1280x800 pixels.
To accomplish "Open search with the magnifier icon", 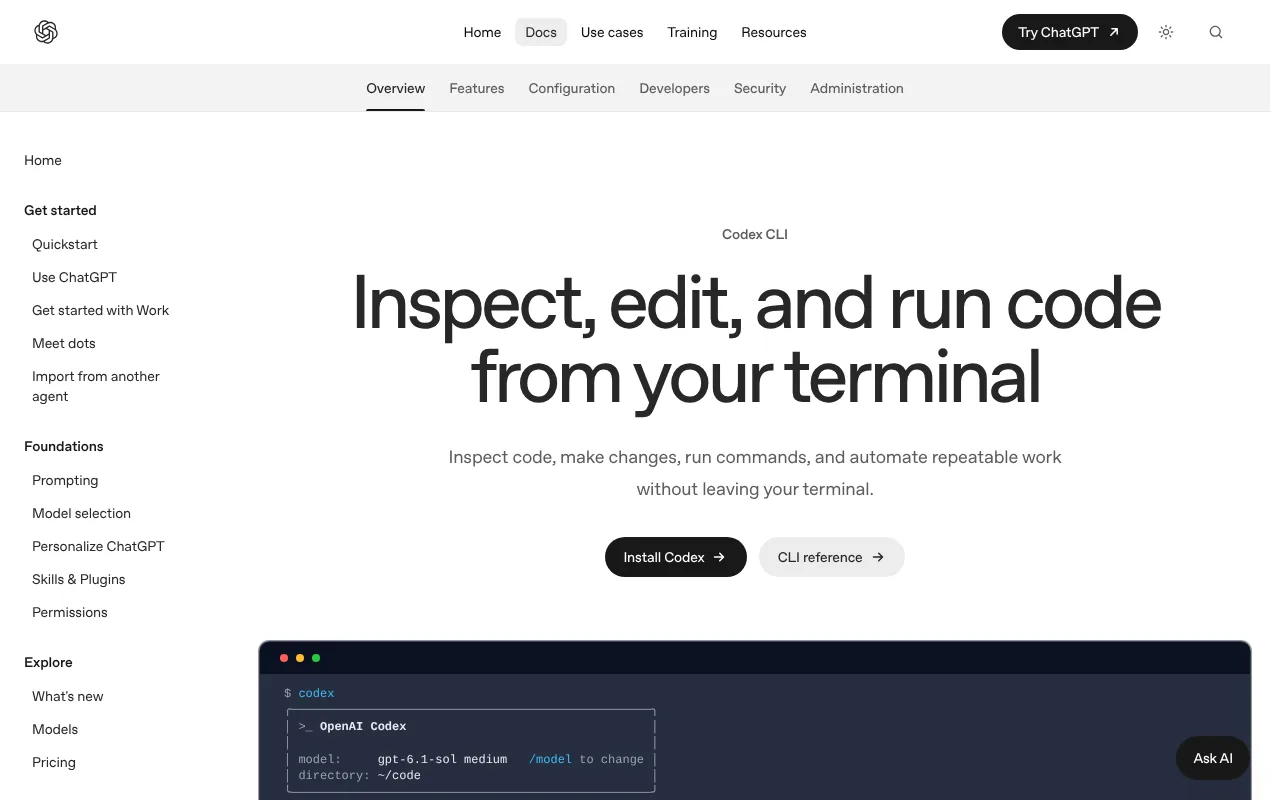I will pos(1216,32).
